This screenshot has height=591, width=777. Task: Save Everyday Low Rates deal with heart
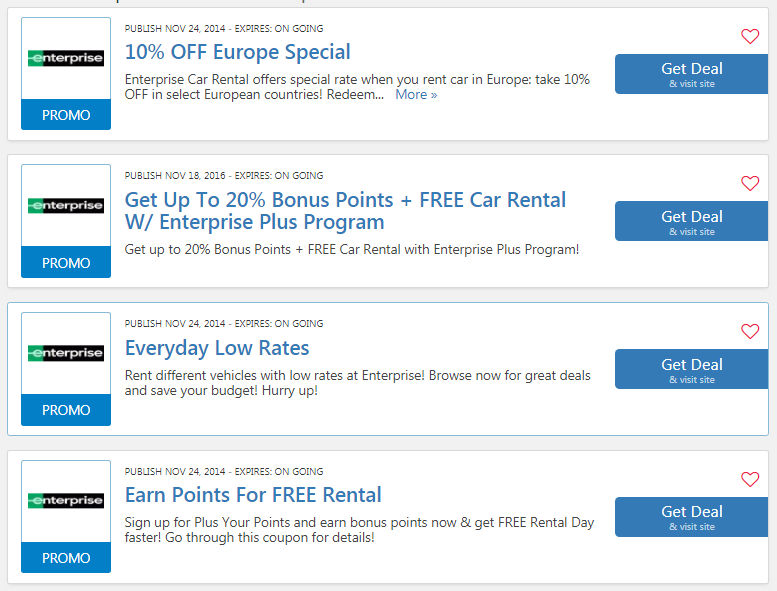(x=750, y=332)
